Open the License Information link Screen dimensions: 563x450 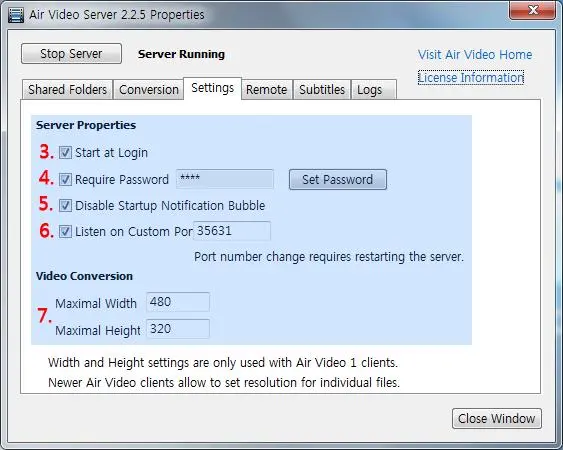(x=471, y=78)
